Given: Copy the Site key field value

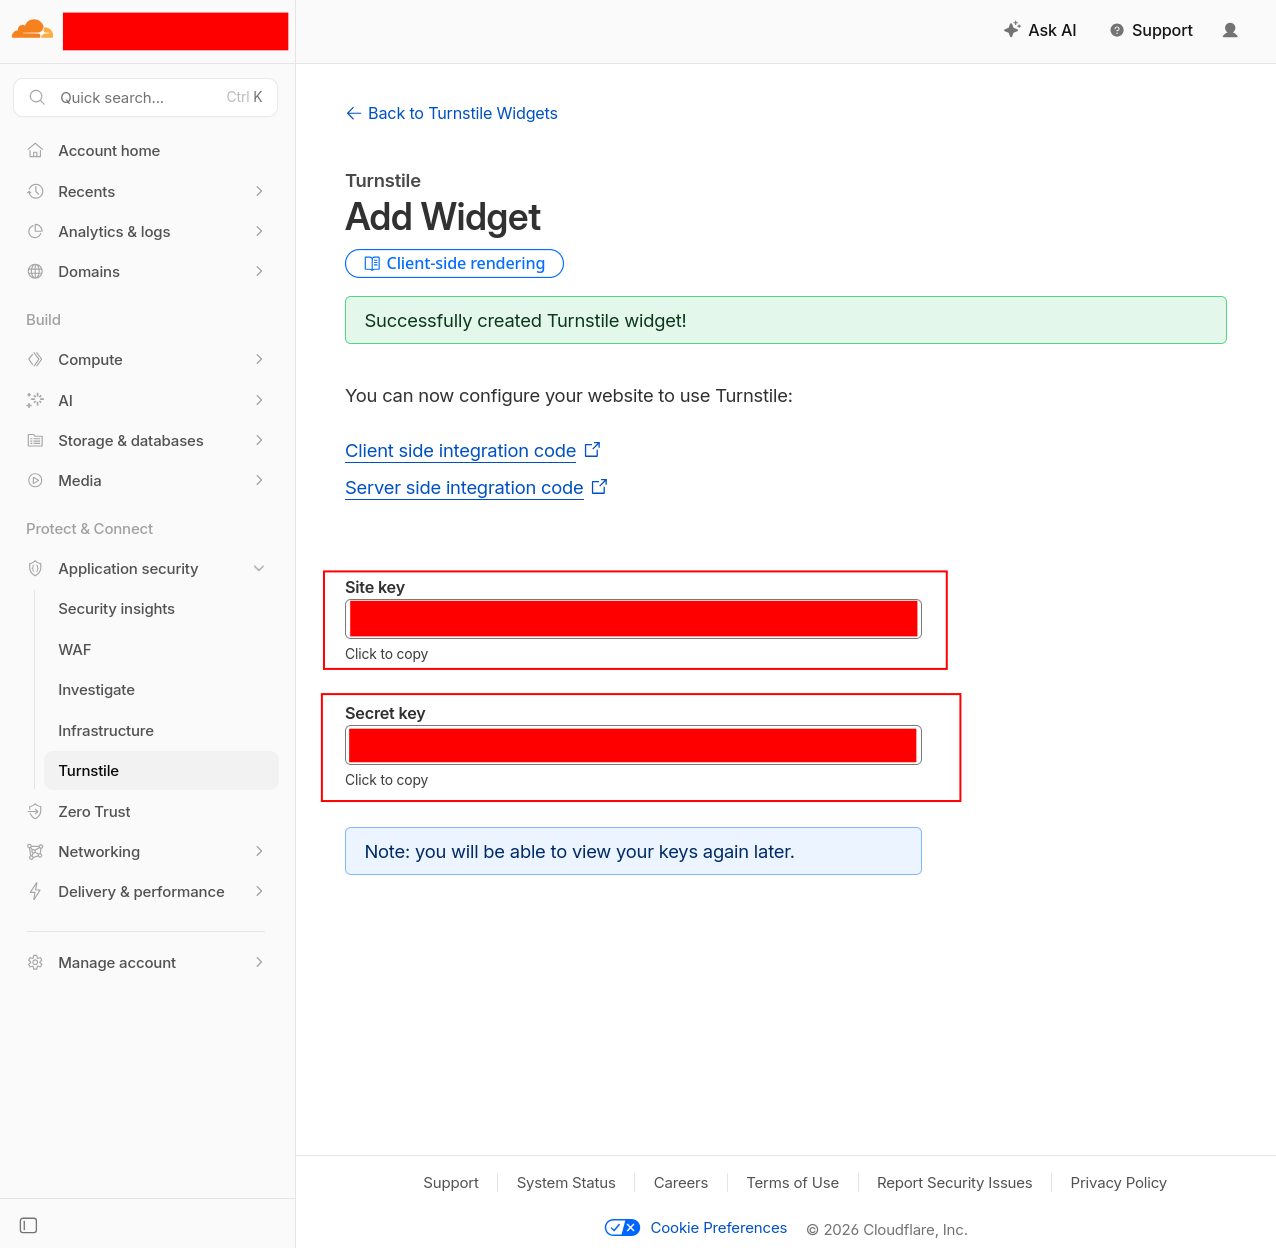Looking at the screenshot, I should 633,619.
